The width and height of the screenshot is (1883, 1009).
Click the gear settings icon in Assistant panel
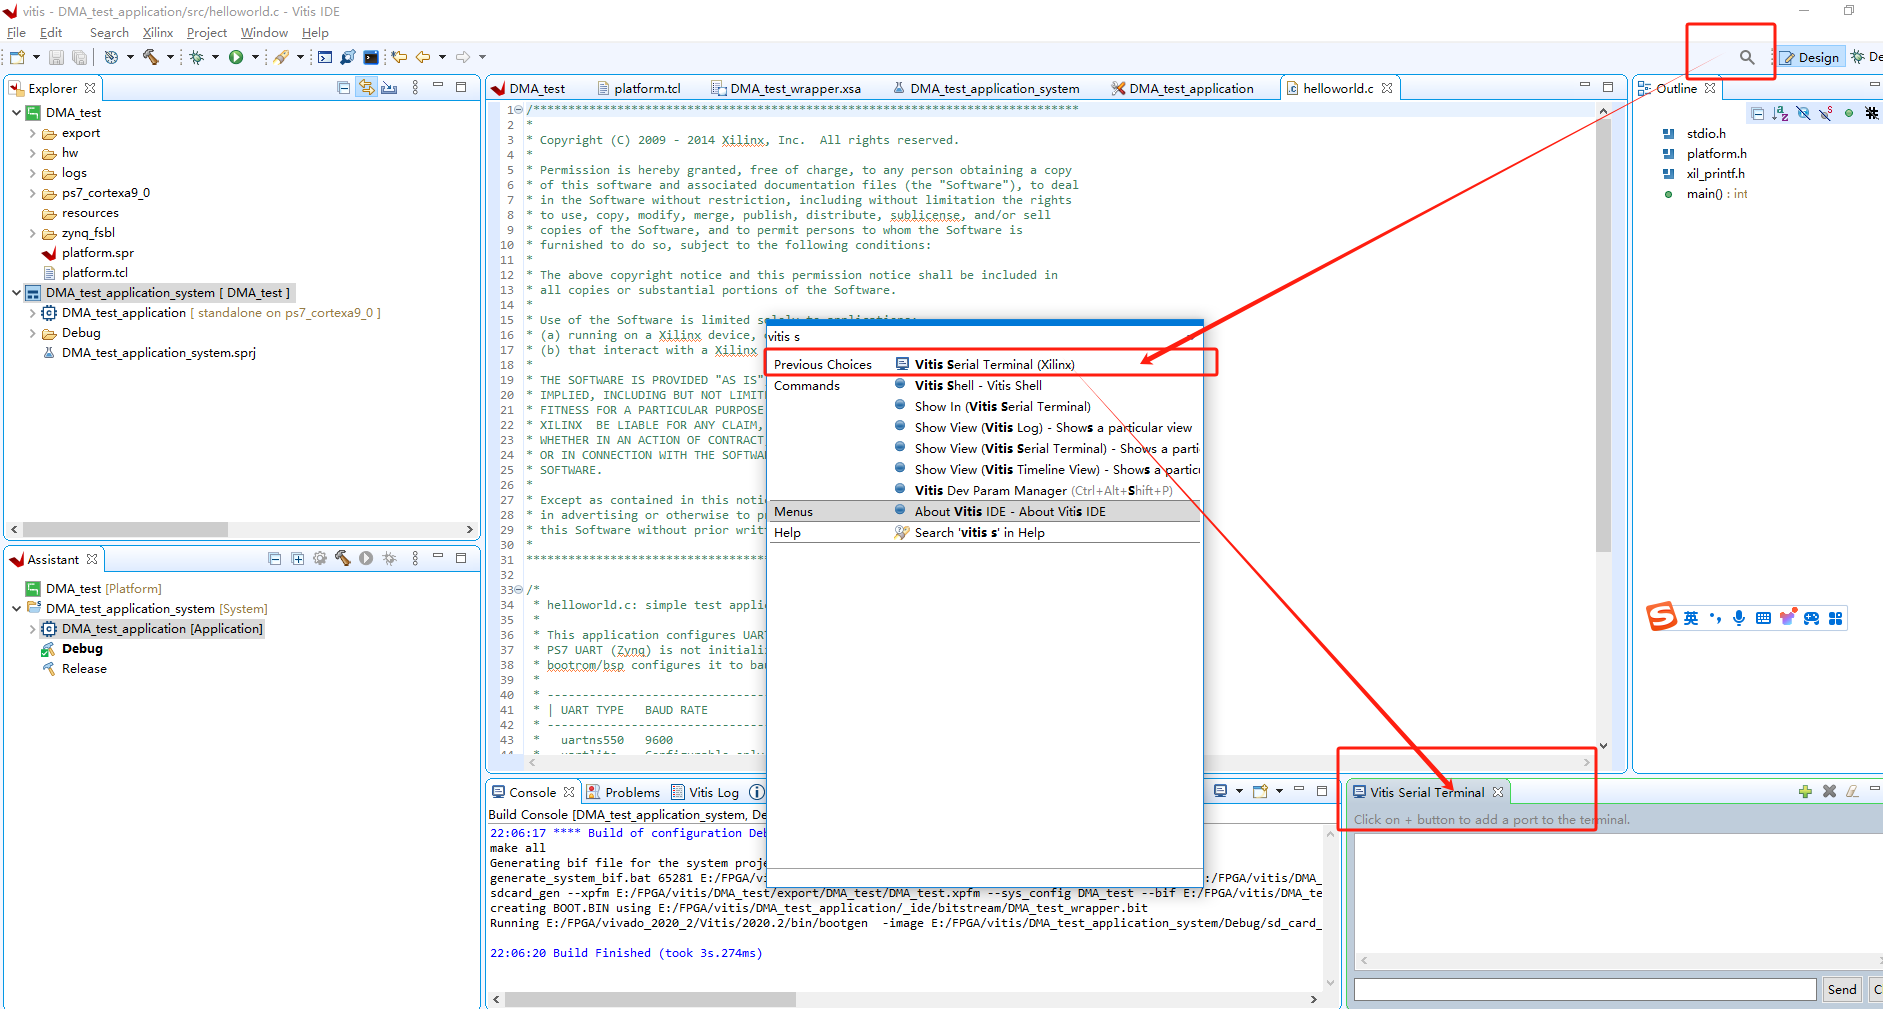tap(320, 559)
